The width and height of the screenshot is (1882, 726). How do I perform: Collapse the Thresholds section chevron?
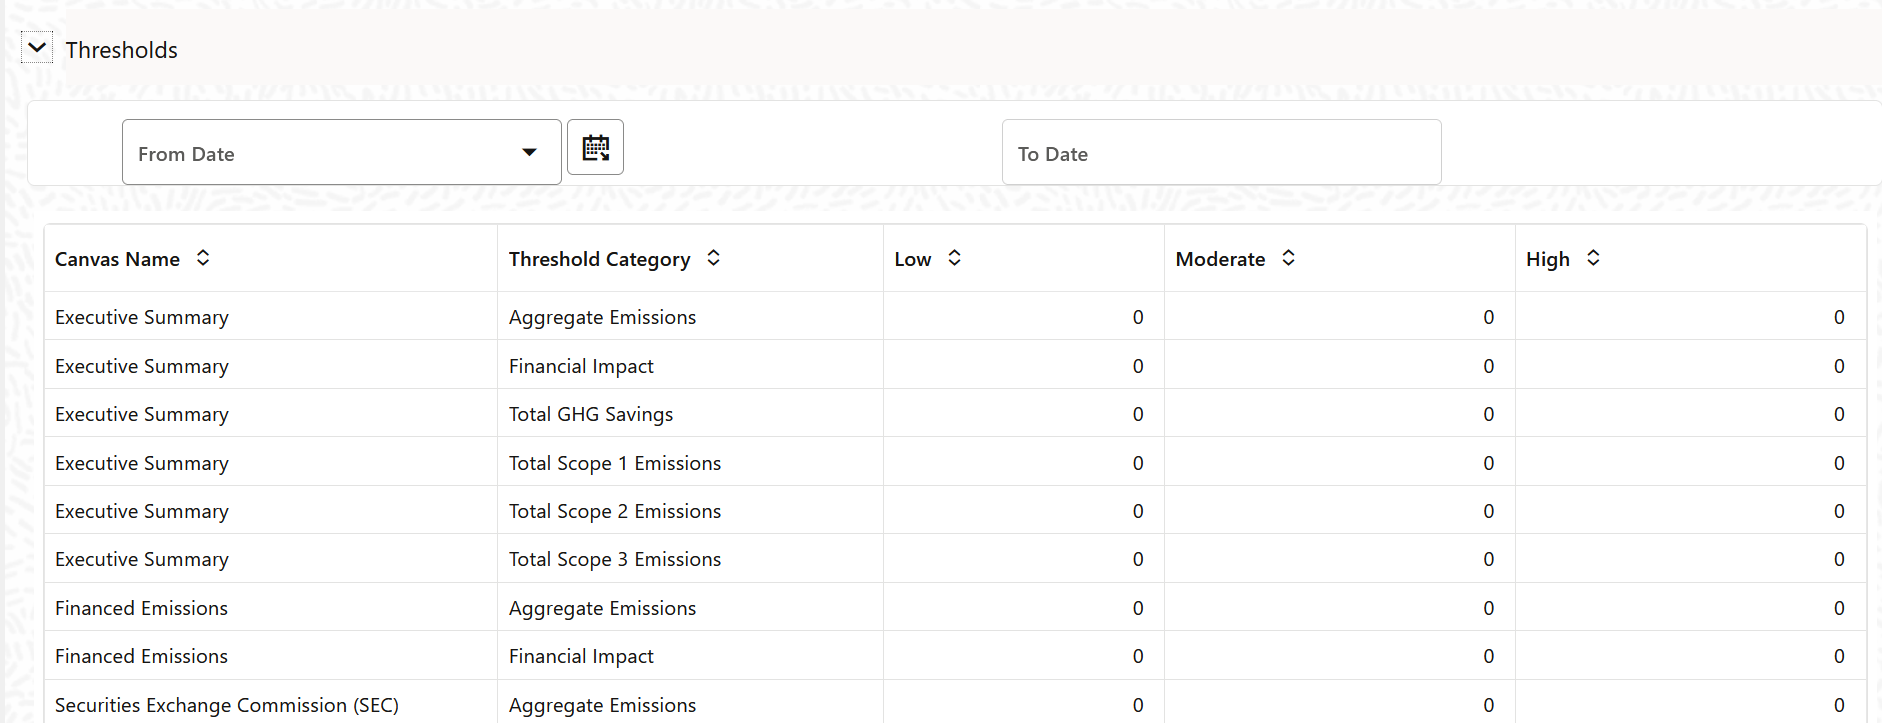37,47
